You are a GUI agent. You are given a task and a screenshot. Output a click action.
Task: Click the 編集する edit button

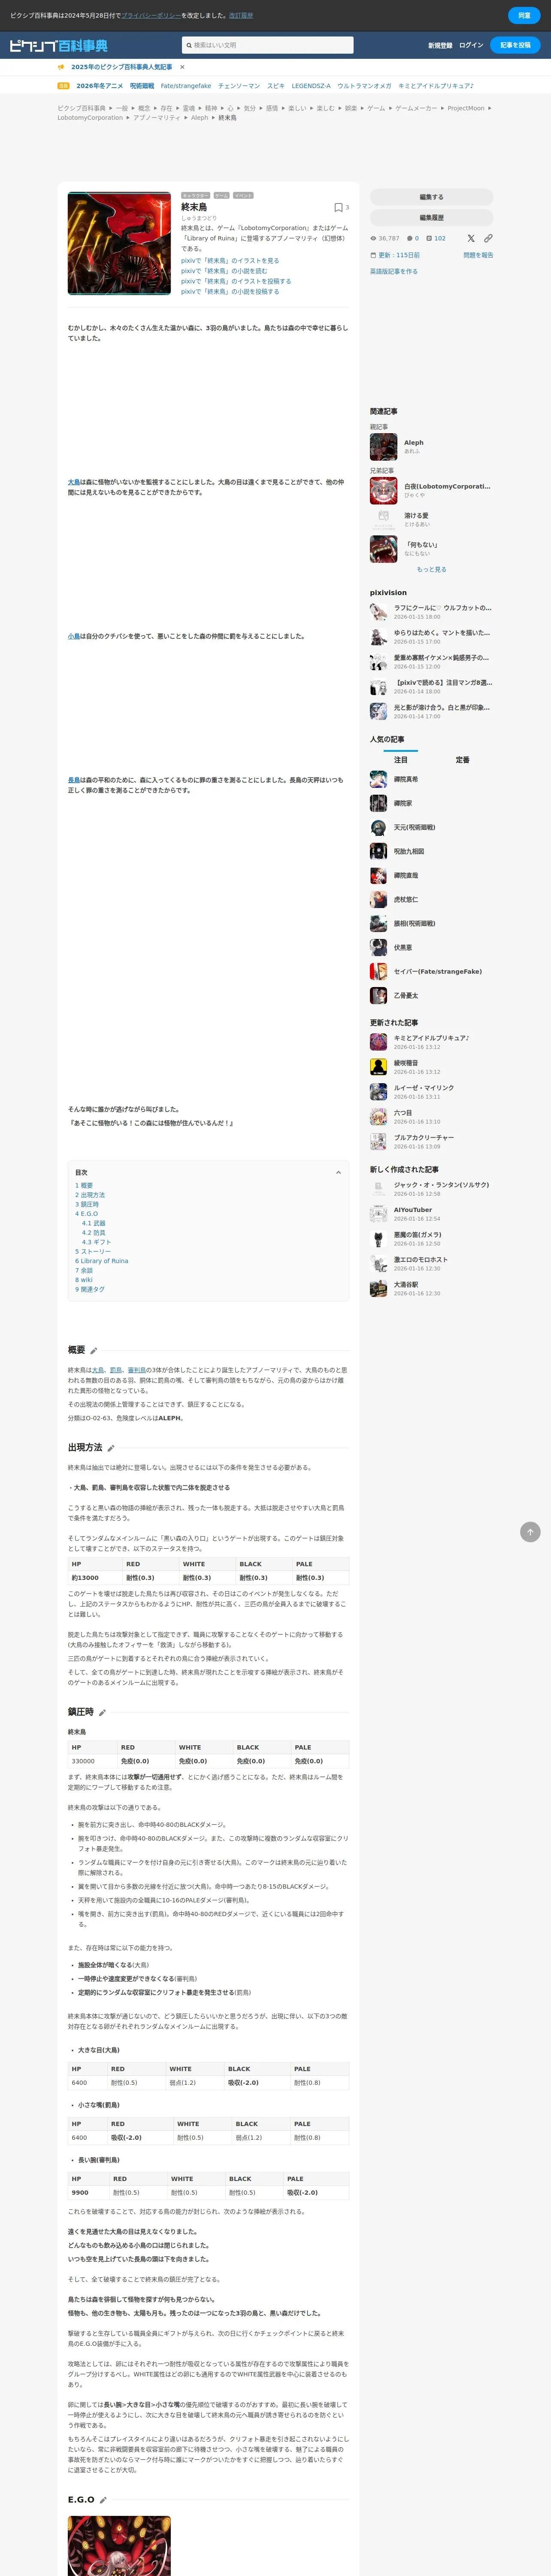[432, 197]
